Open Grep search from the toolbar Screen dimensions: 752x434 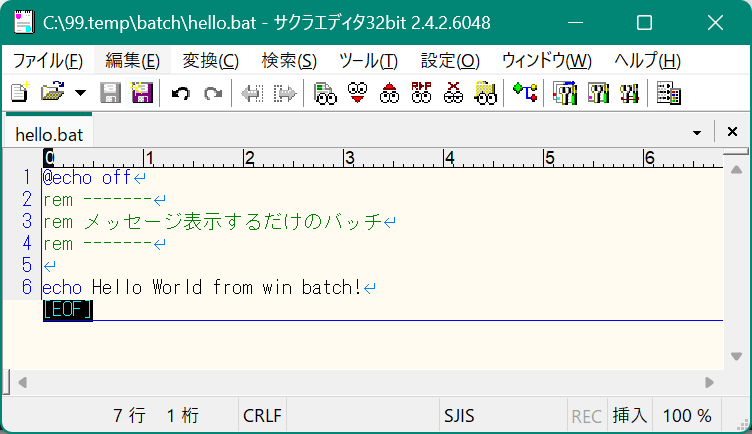coord(486,94)
